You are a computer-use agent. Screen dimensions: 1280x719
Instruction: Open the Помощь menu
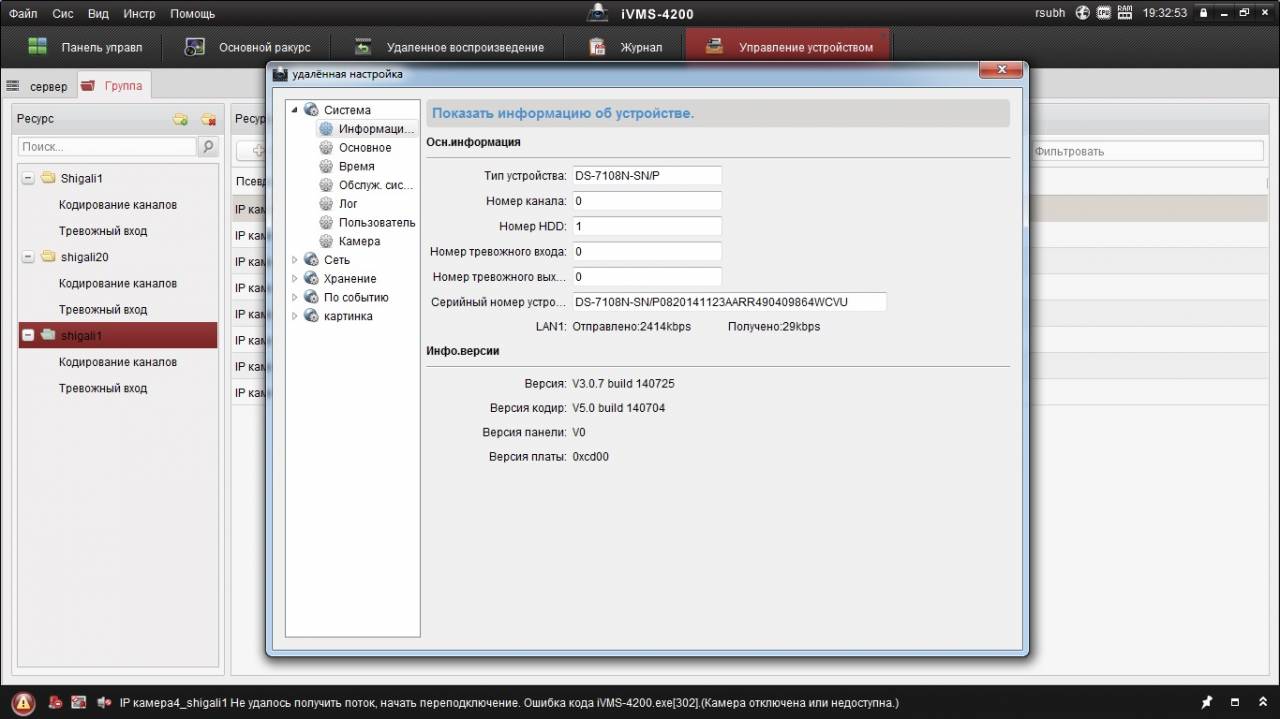click(192, 14)
